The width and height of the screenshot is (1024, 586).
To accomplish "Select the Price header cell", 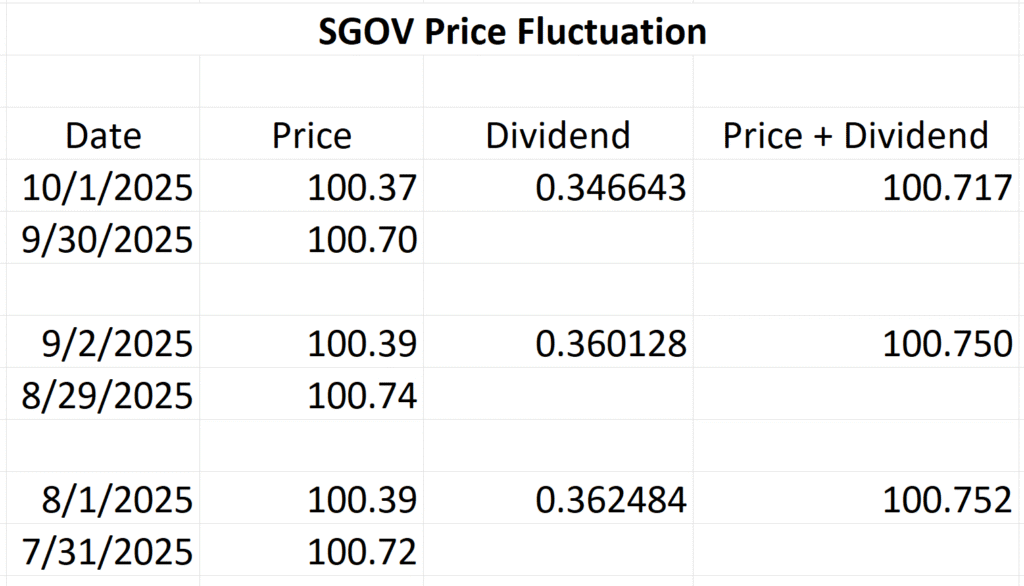I will [312, 136].
